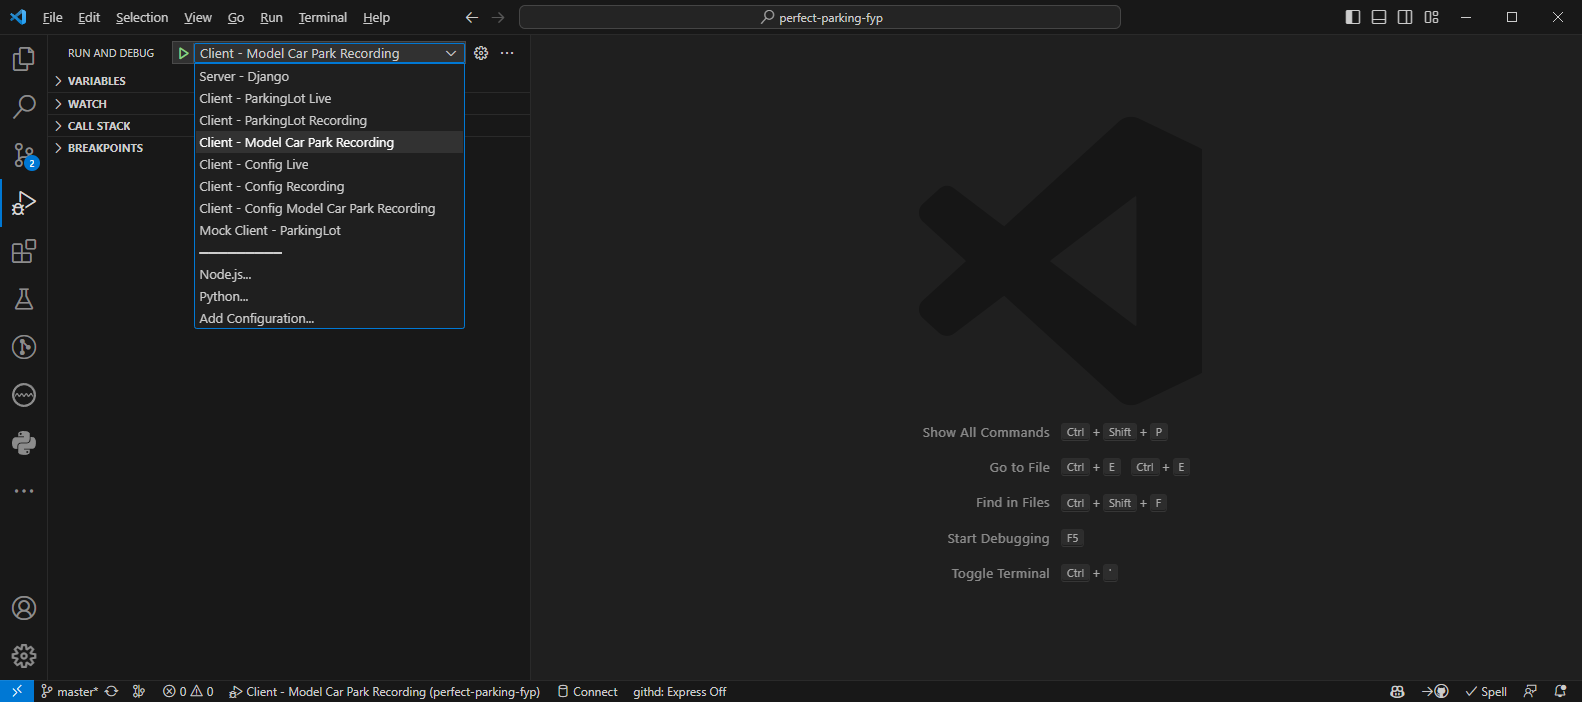Click the perfect-parking-fyp command center search
This screenshot has width=1582, height=702.
820,17
